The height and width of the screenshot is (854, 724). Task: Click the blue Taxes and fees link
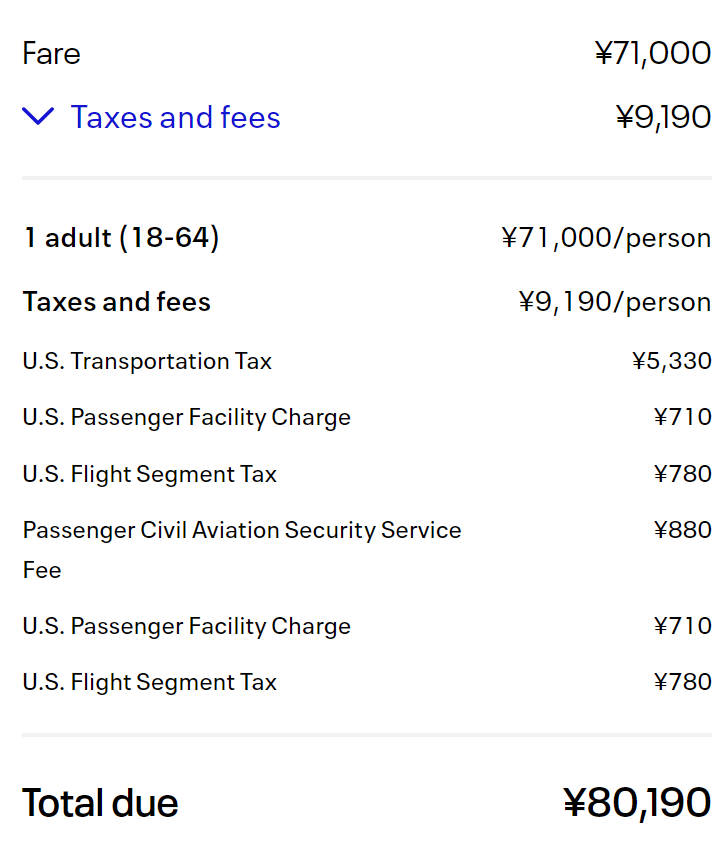tap(175, 117)
